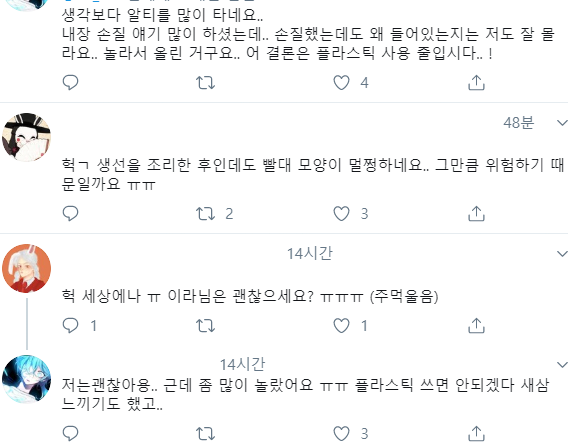Reply to the 48분 tweet about 빨대
Image resolution: width=568 pixels, height=448 pixels.
pyautogui.click(x=70, y=214)
